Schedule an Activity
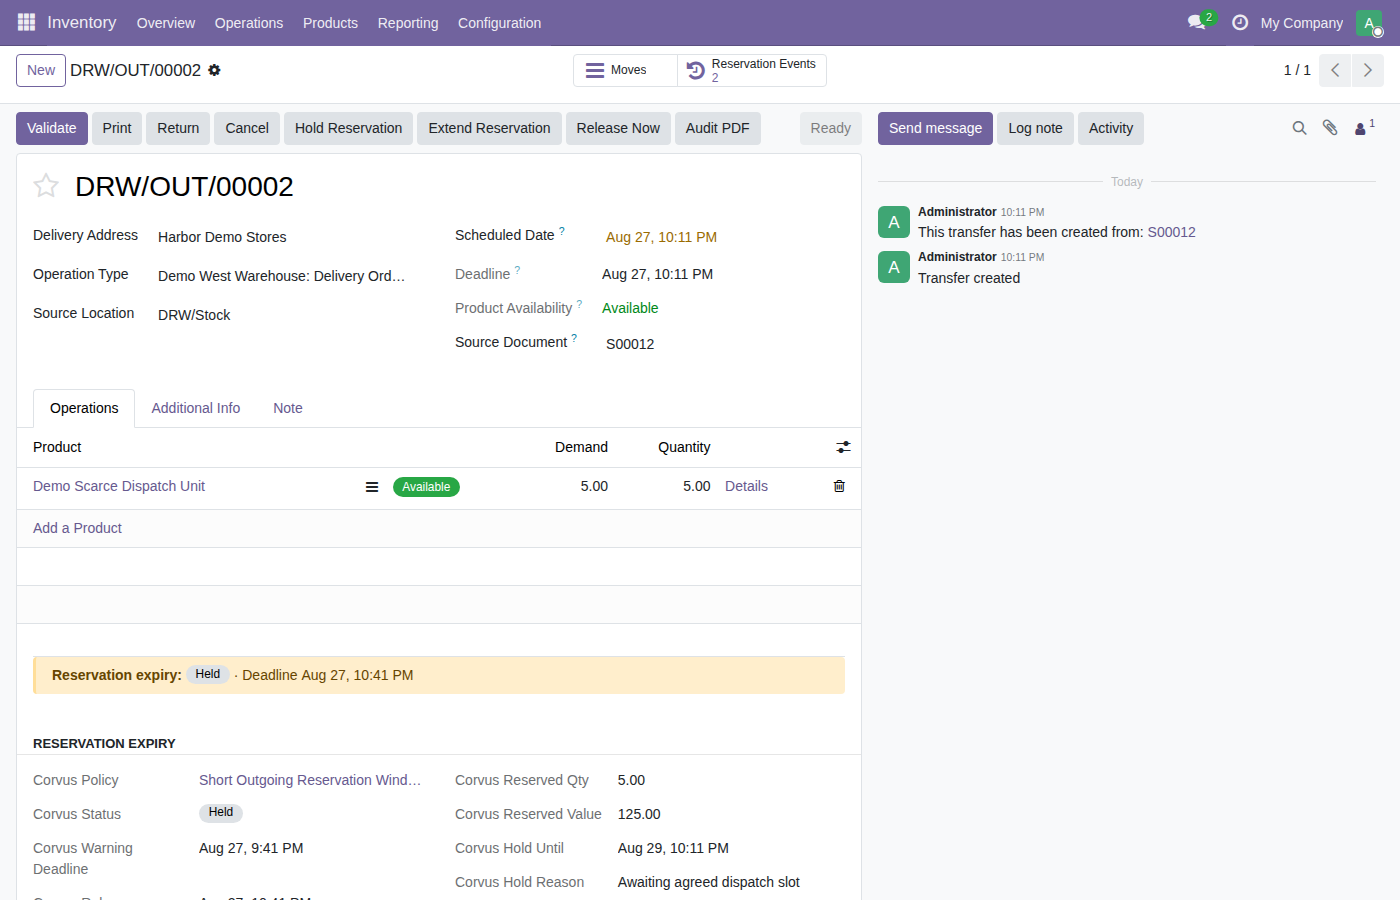Image resolution: width=1400 pixels, height=900 pixels. 1110,128
